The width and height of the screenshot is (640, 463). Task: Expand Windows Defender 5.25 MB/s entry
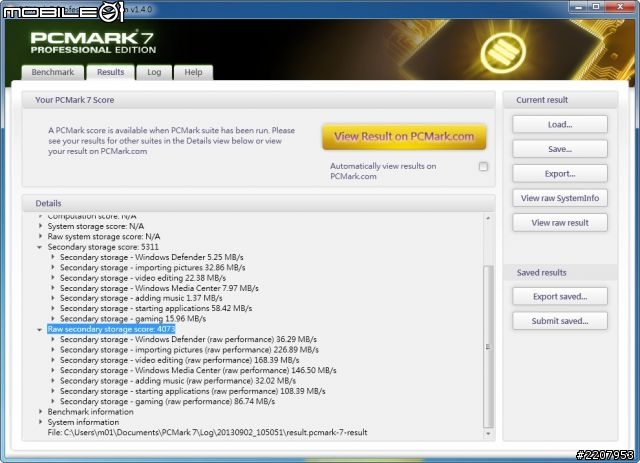[53, 257]
